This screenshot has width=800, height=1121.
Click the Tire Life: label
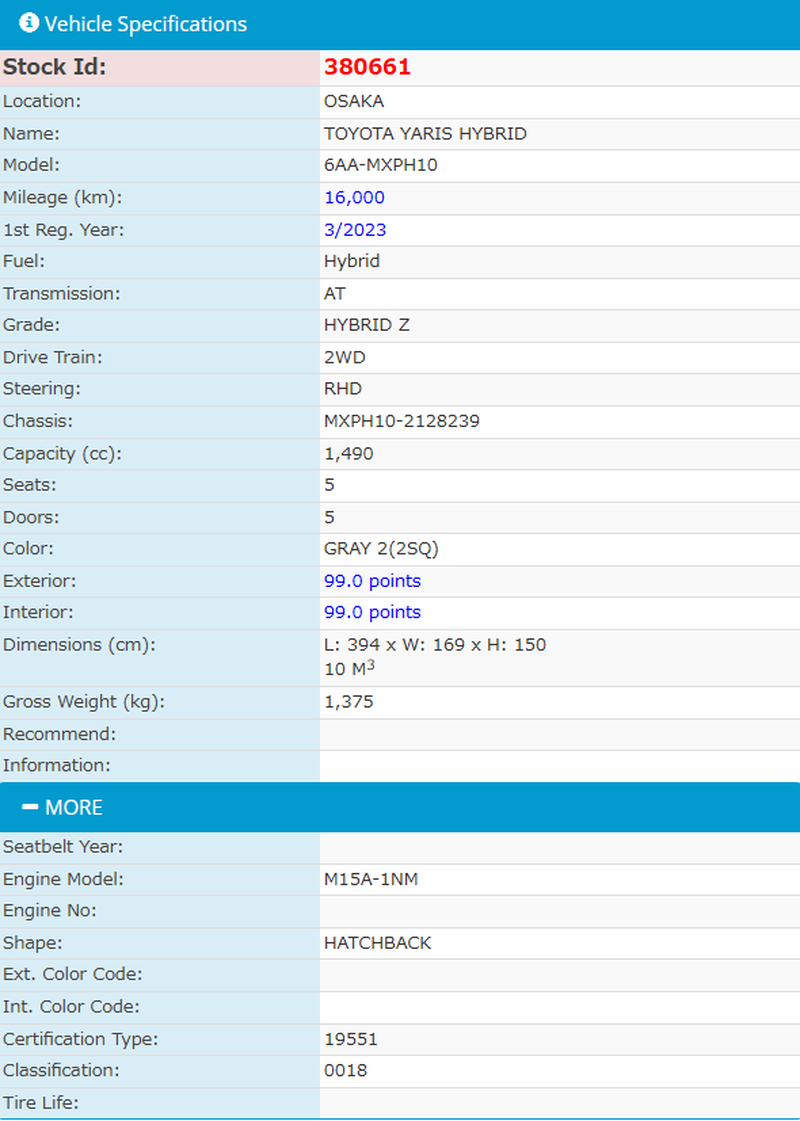pyautogui.click(x=41, y=1102)
